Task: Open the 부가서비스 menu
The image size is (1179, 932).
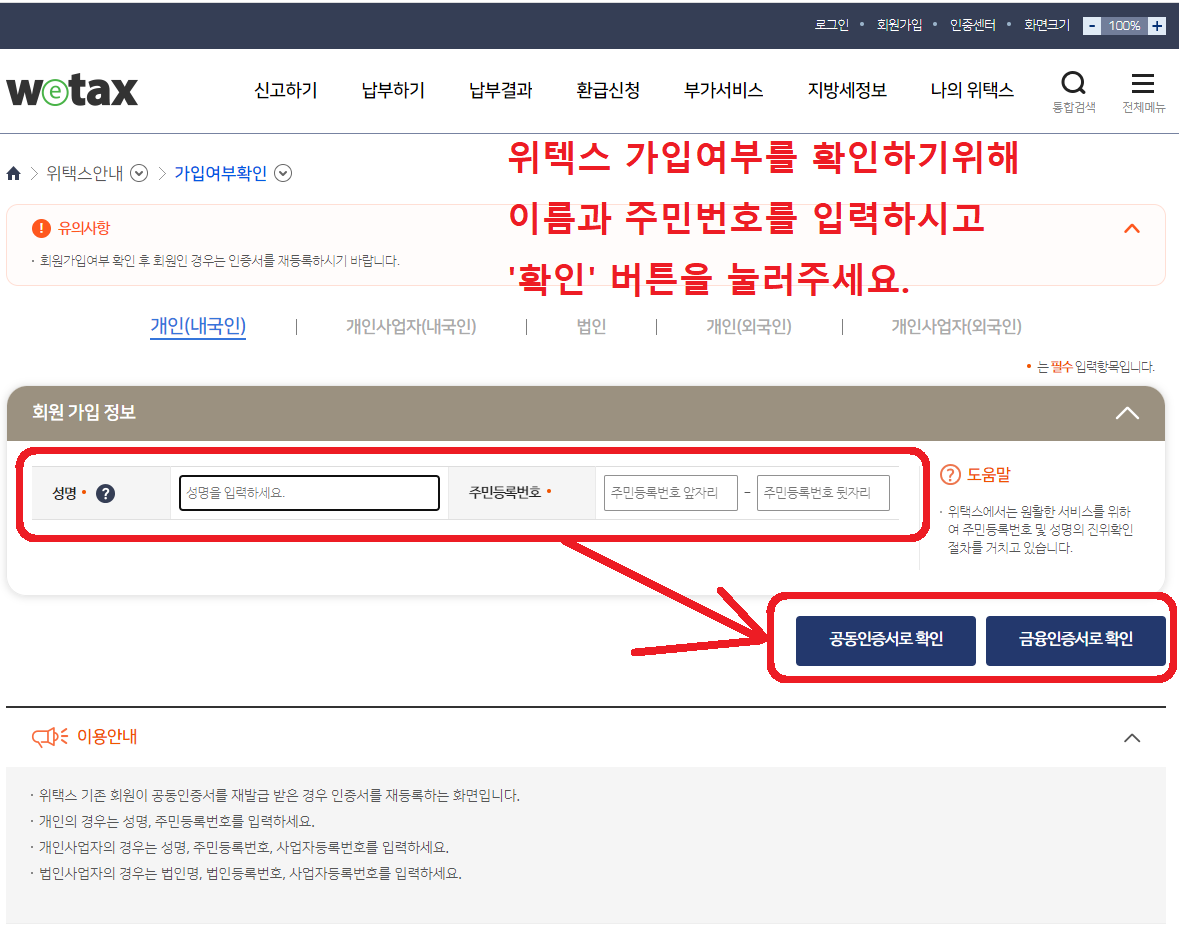Action: pos(723,90)
